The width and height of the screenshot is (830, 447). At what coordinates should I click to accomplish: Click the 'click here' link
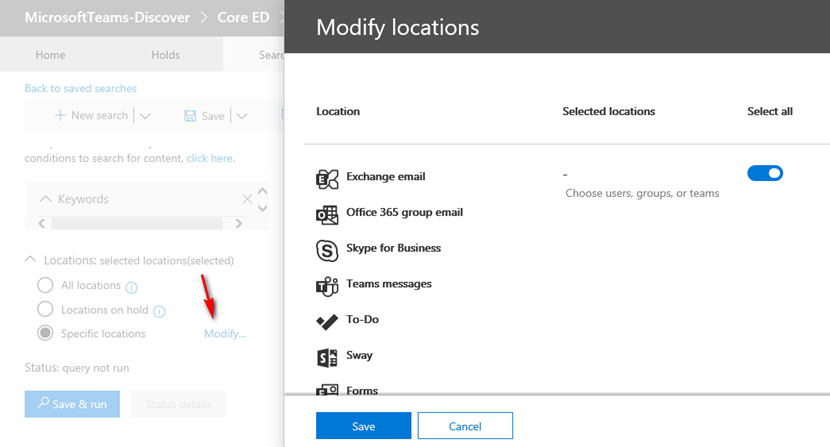click(x=210, y=158)
